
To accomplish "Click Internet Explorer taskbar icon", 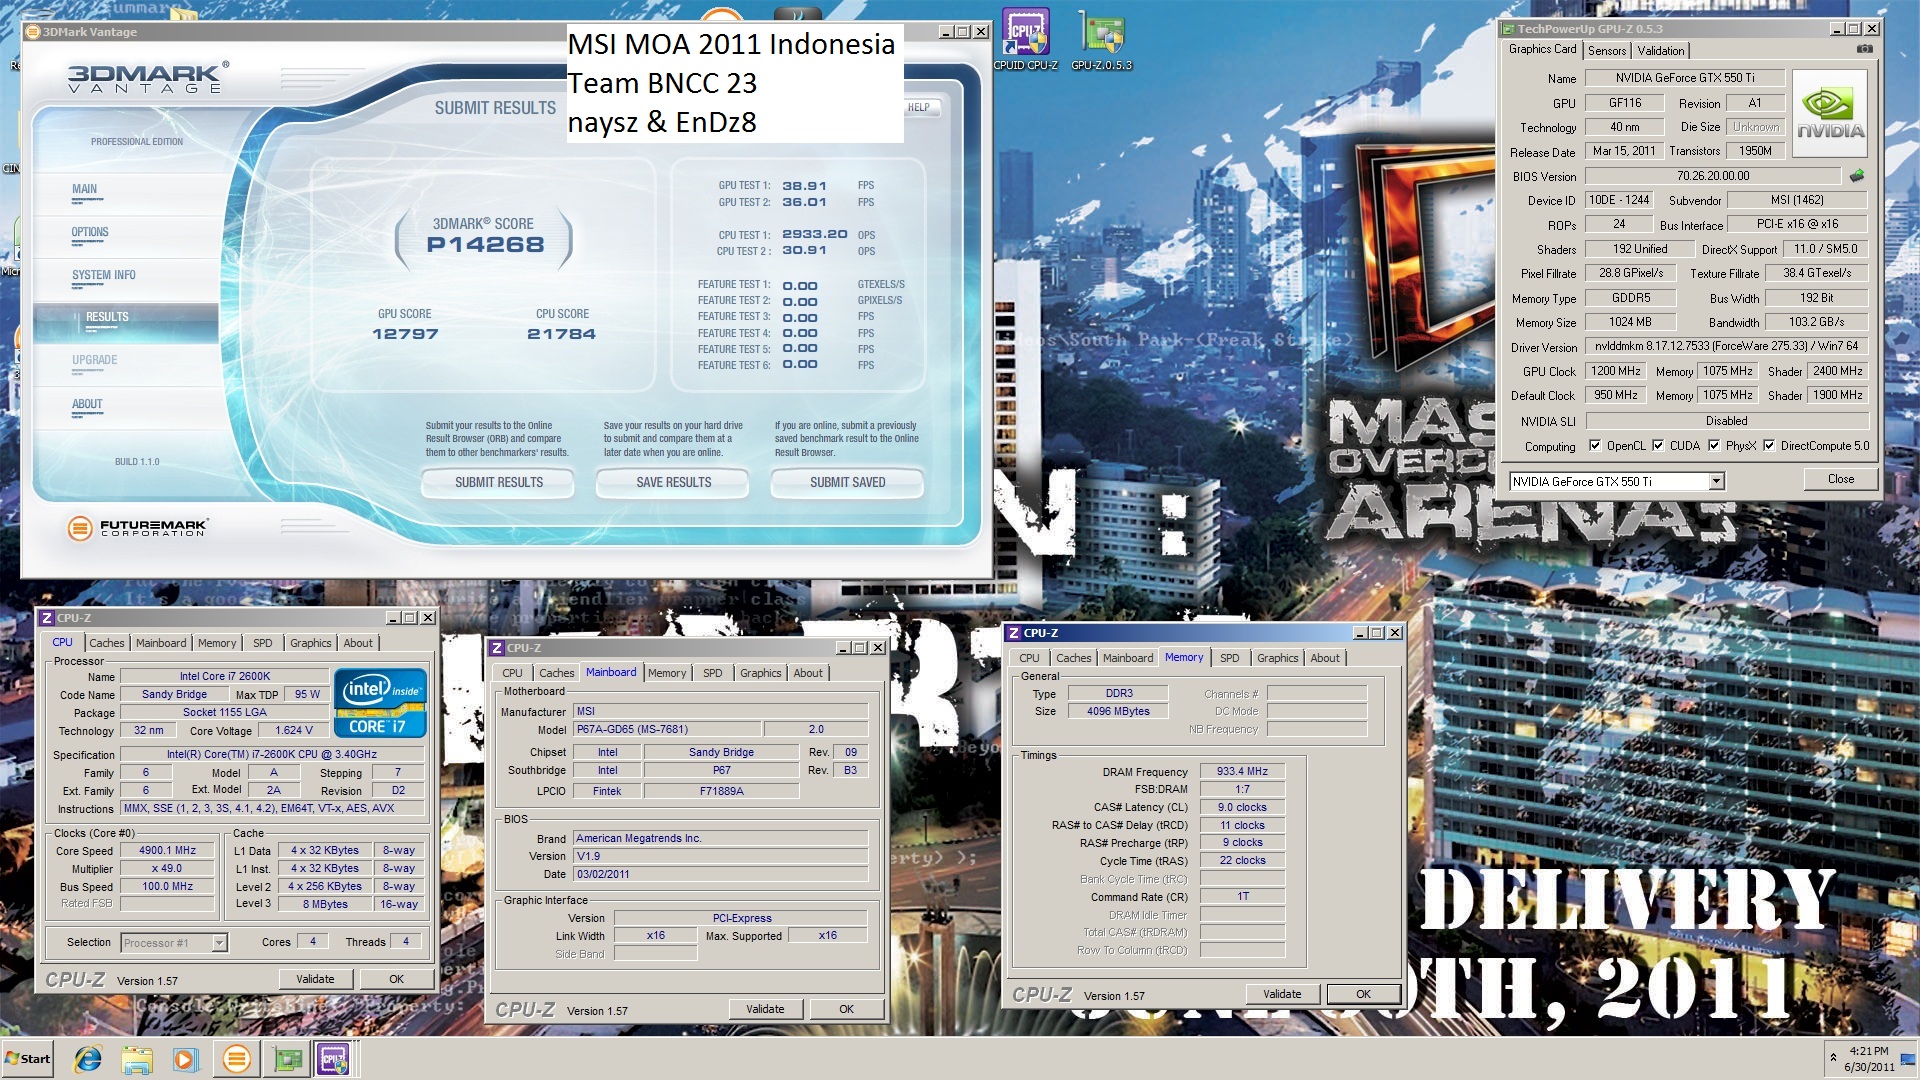I will [88, 1059].
